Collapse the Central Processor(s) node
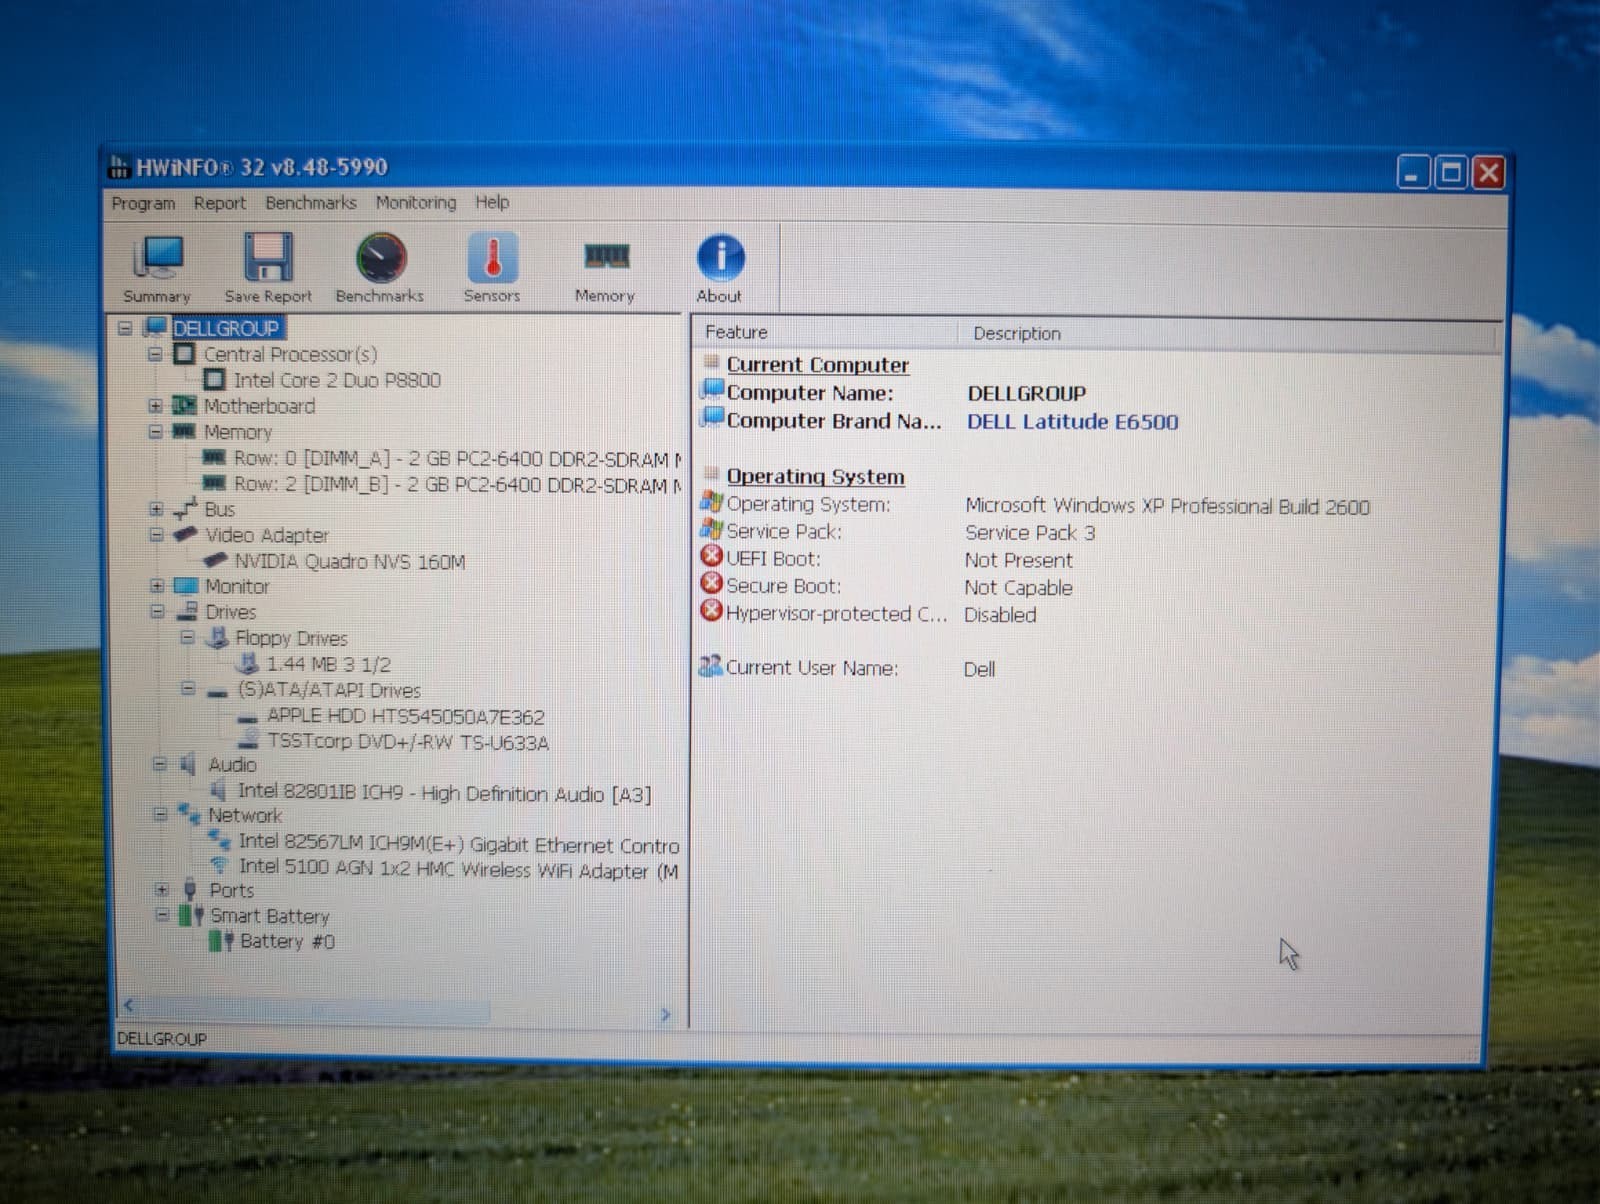This screenshot has width=1600, height=1204. tap(155, 354)
